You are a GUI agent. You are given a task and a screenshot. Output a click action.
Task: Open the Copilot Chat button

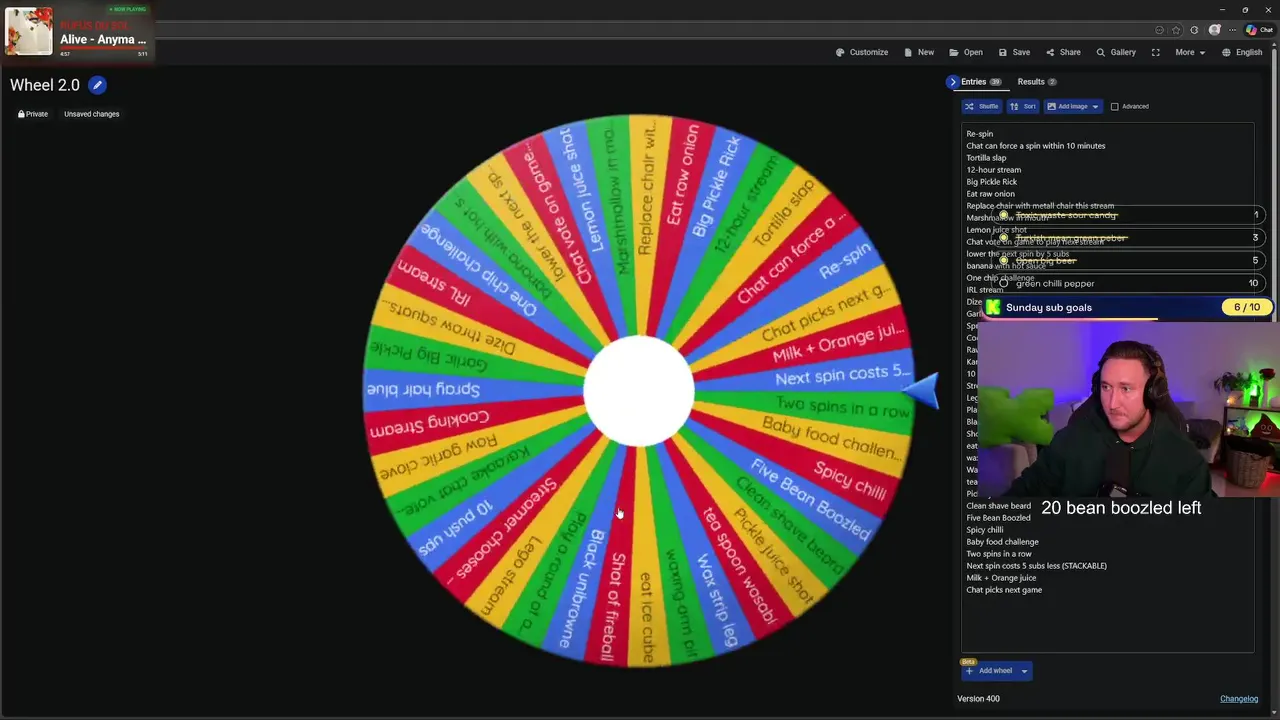point(1259,30)
